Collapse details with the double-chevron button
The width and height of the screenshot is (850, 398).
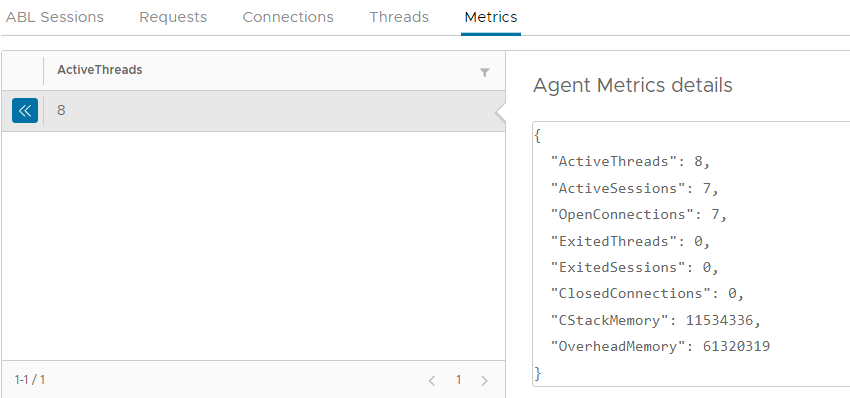[x=25, y=111]
